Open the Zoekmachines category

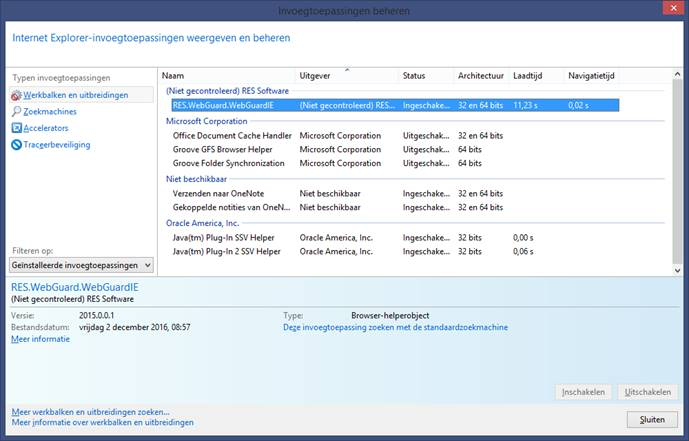(x=50, y=112)
